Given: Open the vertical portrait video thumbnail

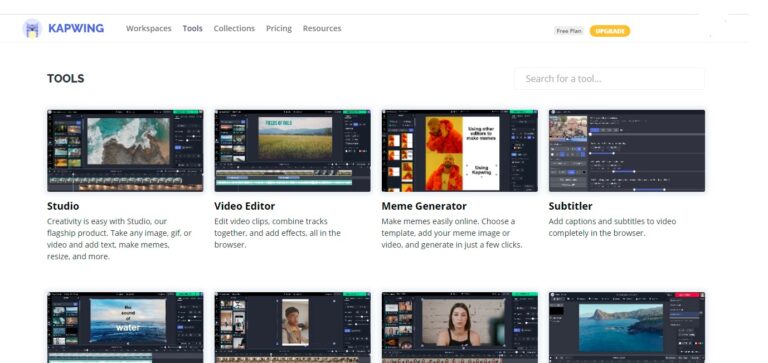Looking at the screenshot, I should coord(292,328).
